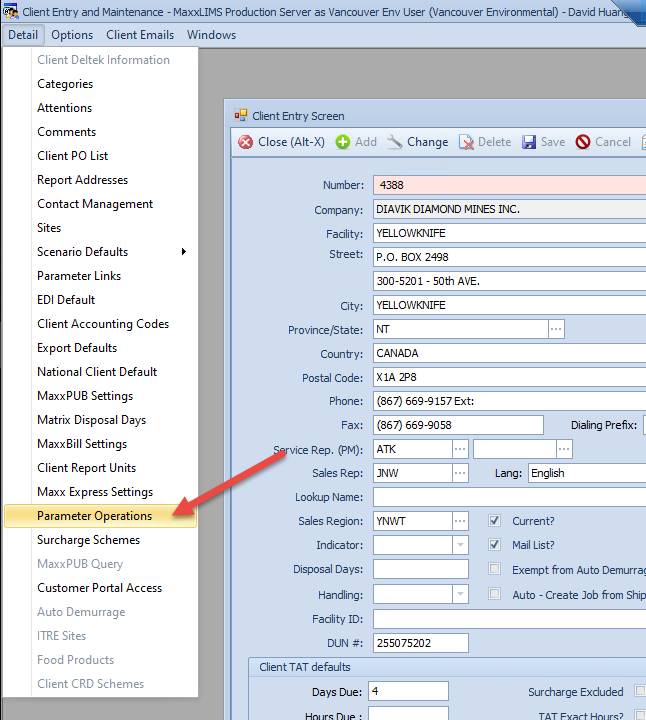Open Sales Rep JNW lookup ellipsis

(x=460, y=473)
